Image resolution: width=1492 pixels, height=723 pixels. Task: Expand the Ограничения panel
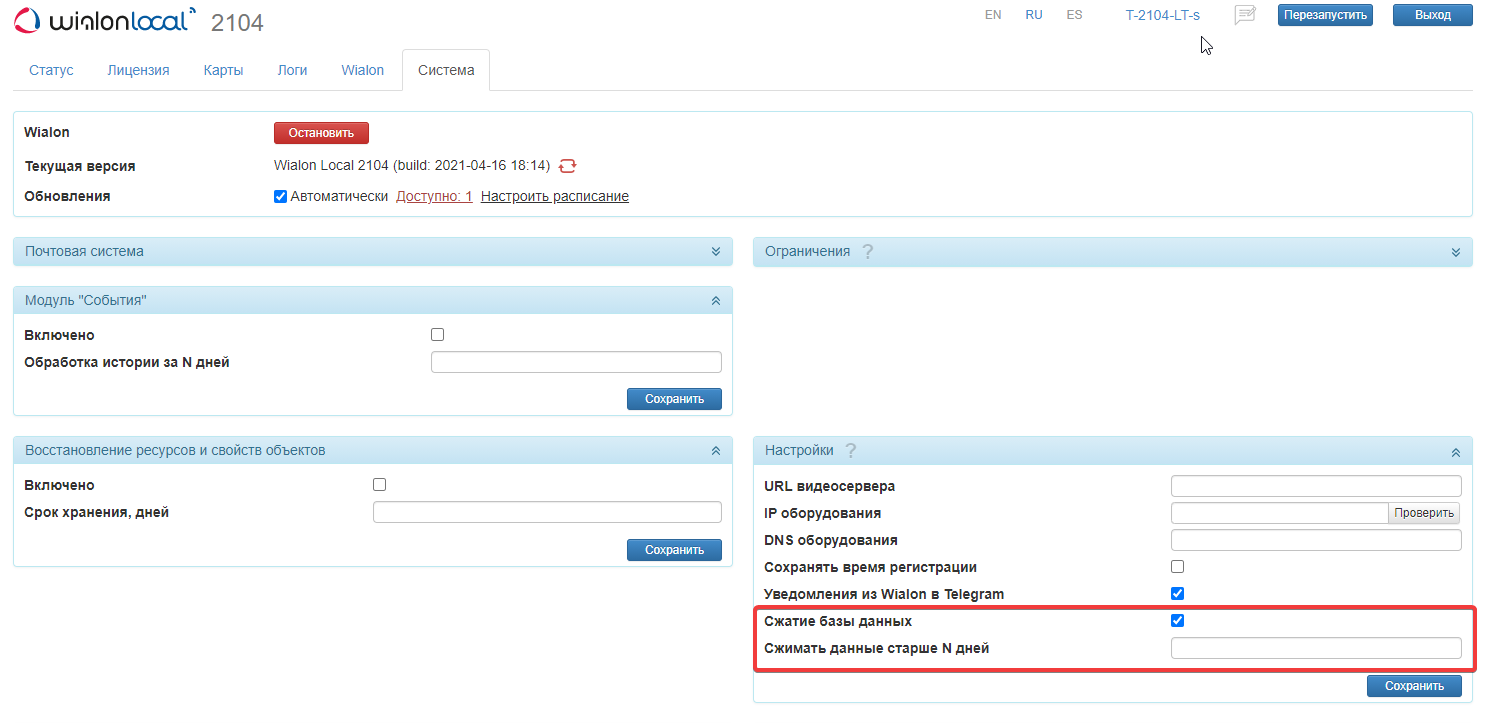click(x=1455, y=252)
